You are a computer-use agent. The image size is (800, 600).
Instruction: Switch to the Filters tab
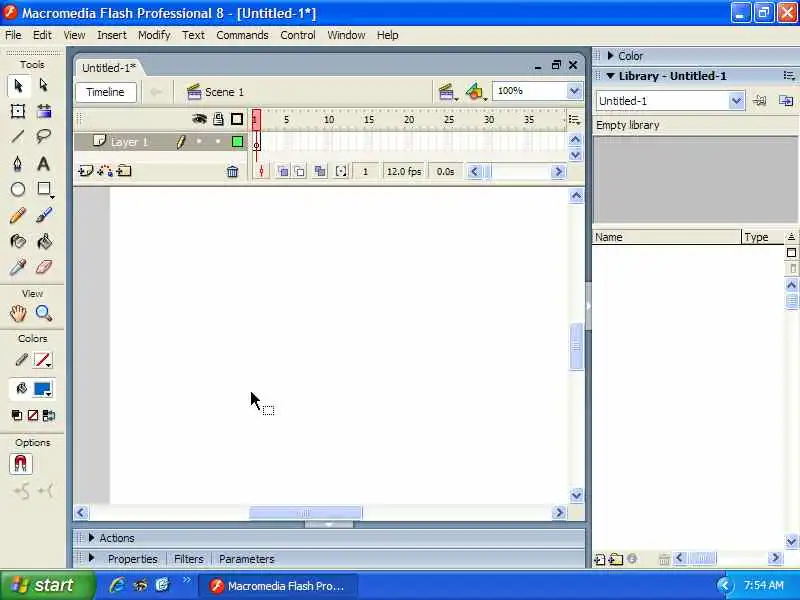(x=189, y=559)
